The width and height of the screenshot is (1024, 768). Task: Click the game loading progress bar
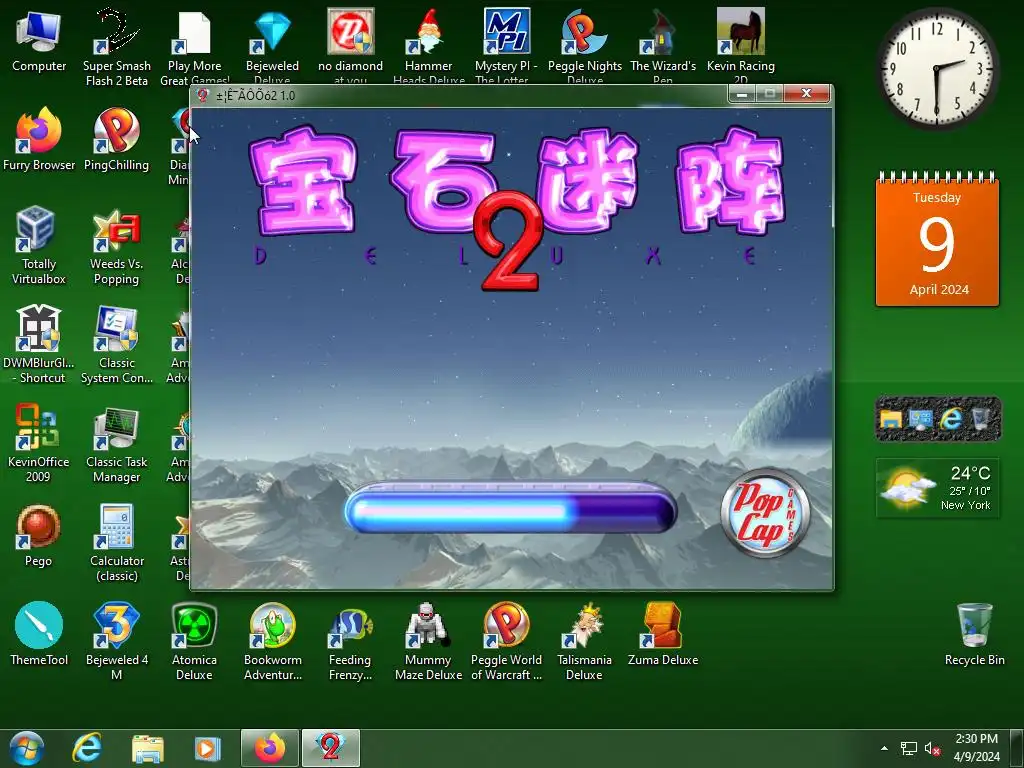click(x=511, y=508)
